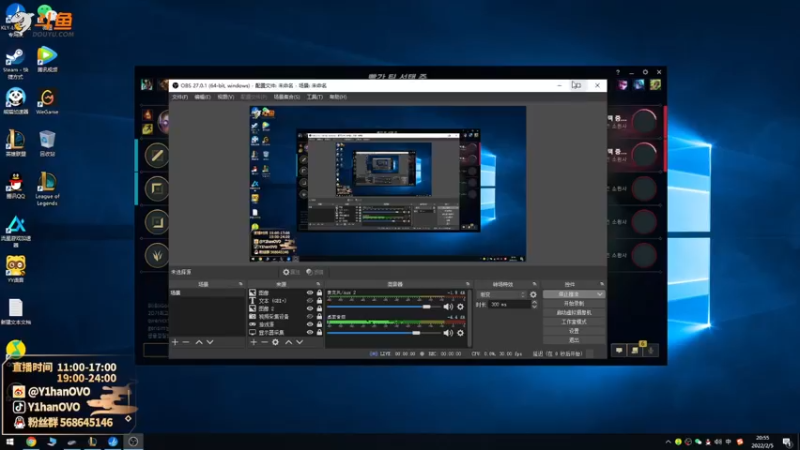Pop out the Controls dock panel

tap(602, 284)
